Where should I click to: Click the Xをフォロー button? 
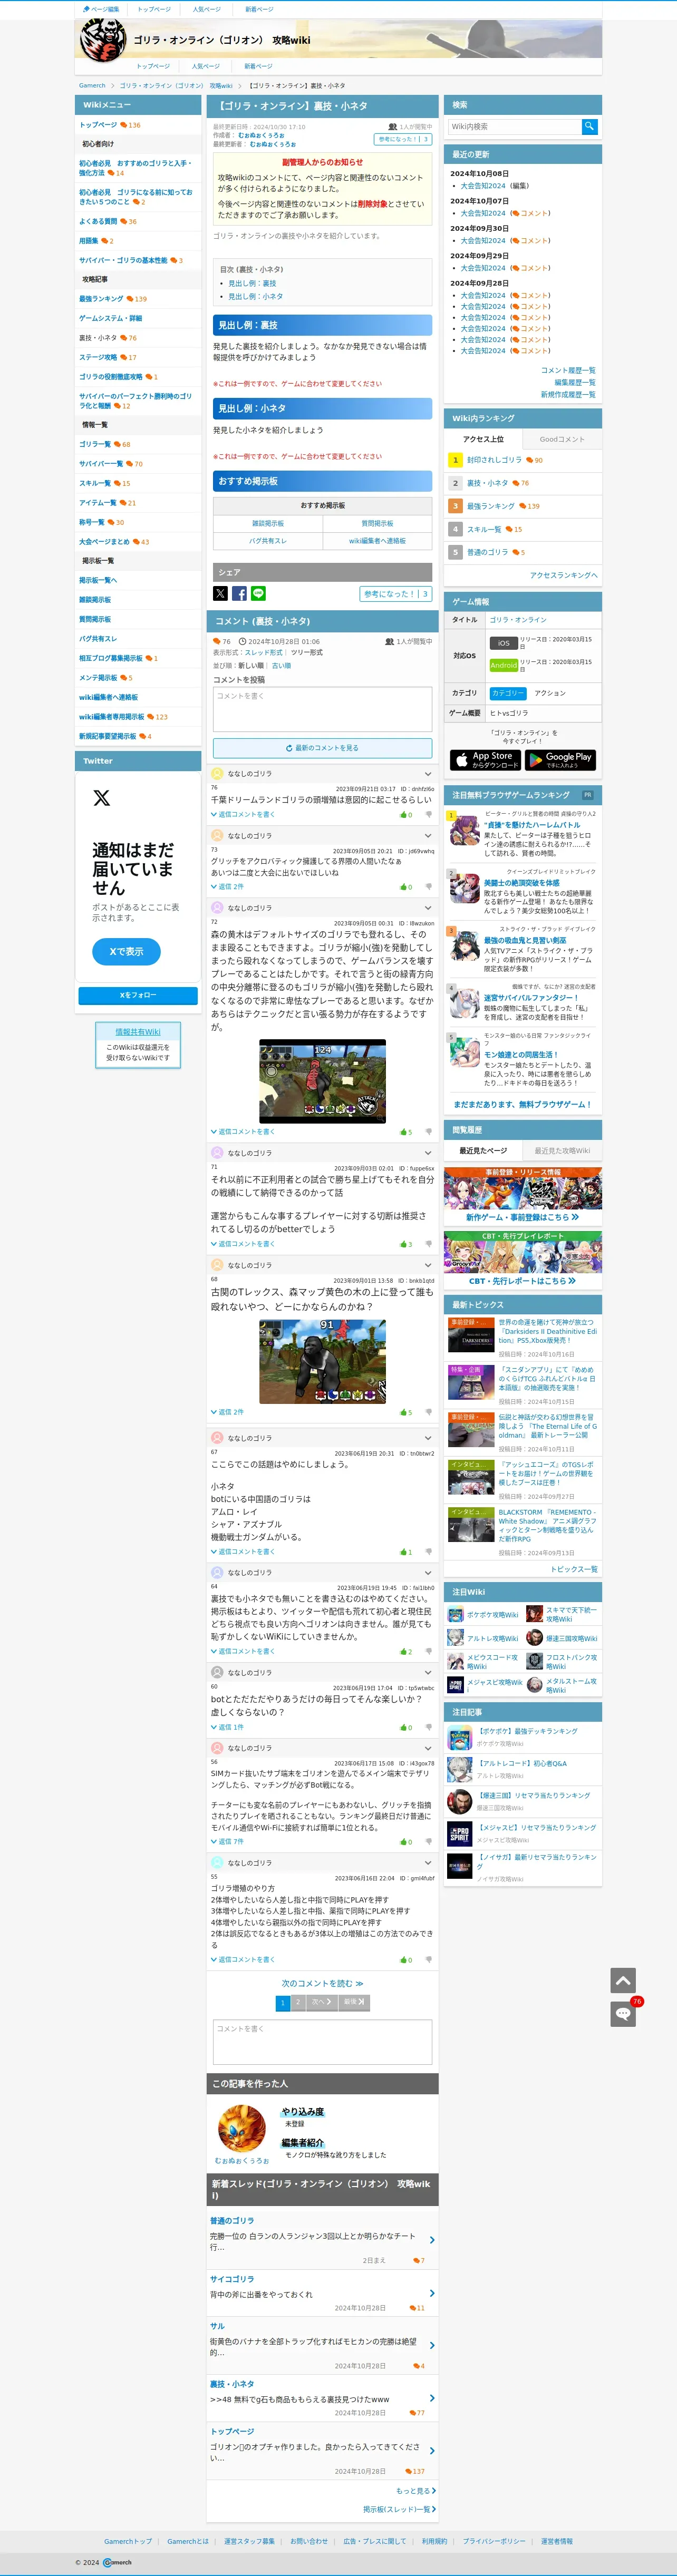pos(138,995)
